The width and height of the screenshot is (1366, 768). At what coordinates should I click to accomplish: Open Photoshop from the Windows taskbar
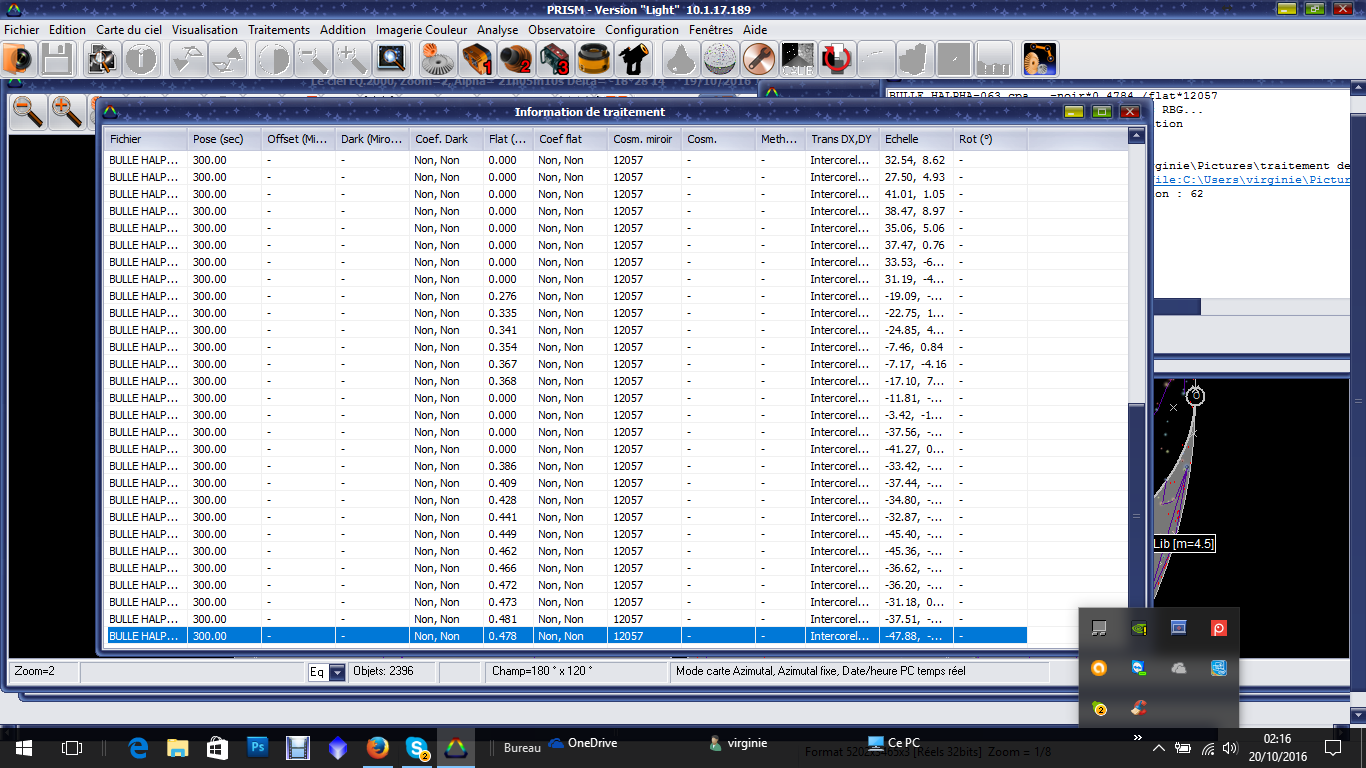[257, 747]
